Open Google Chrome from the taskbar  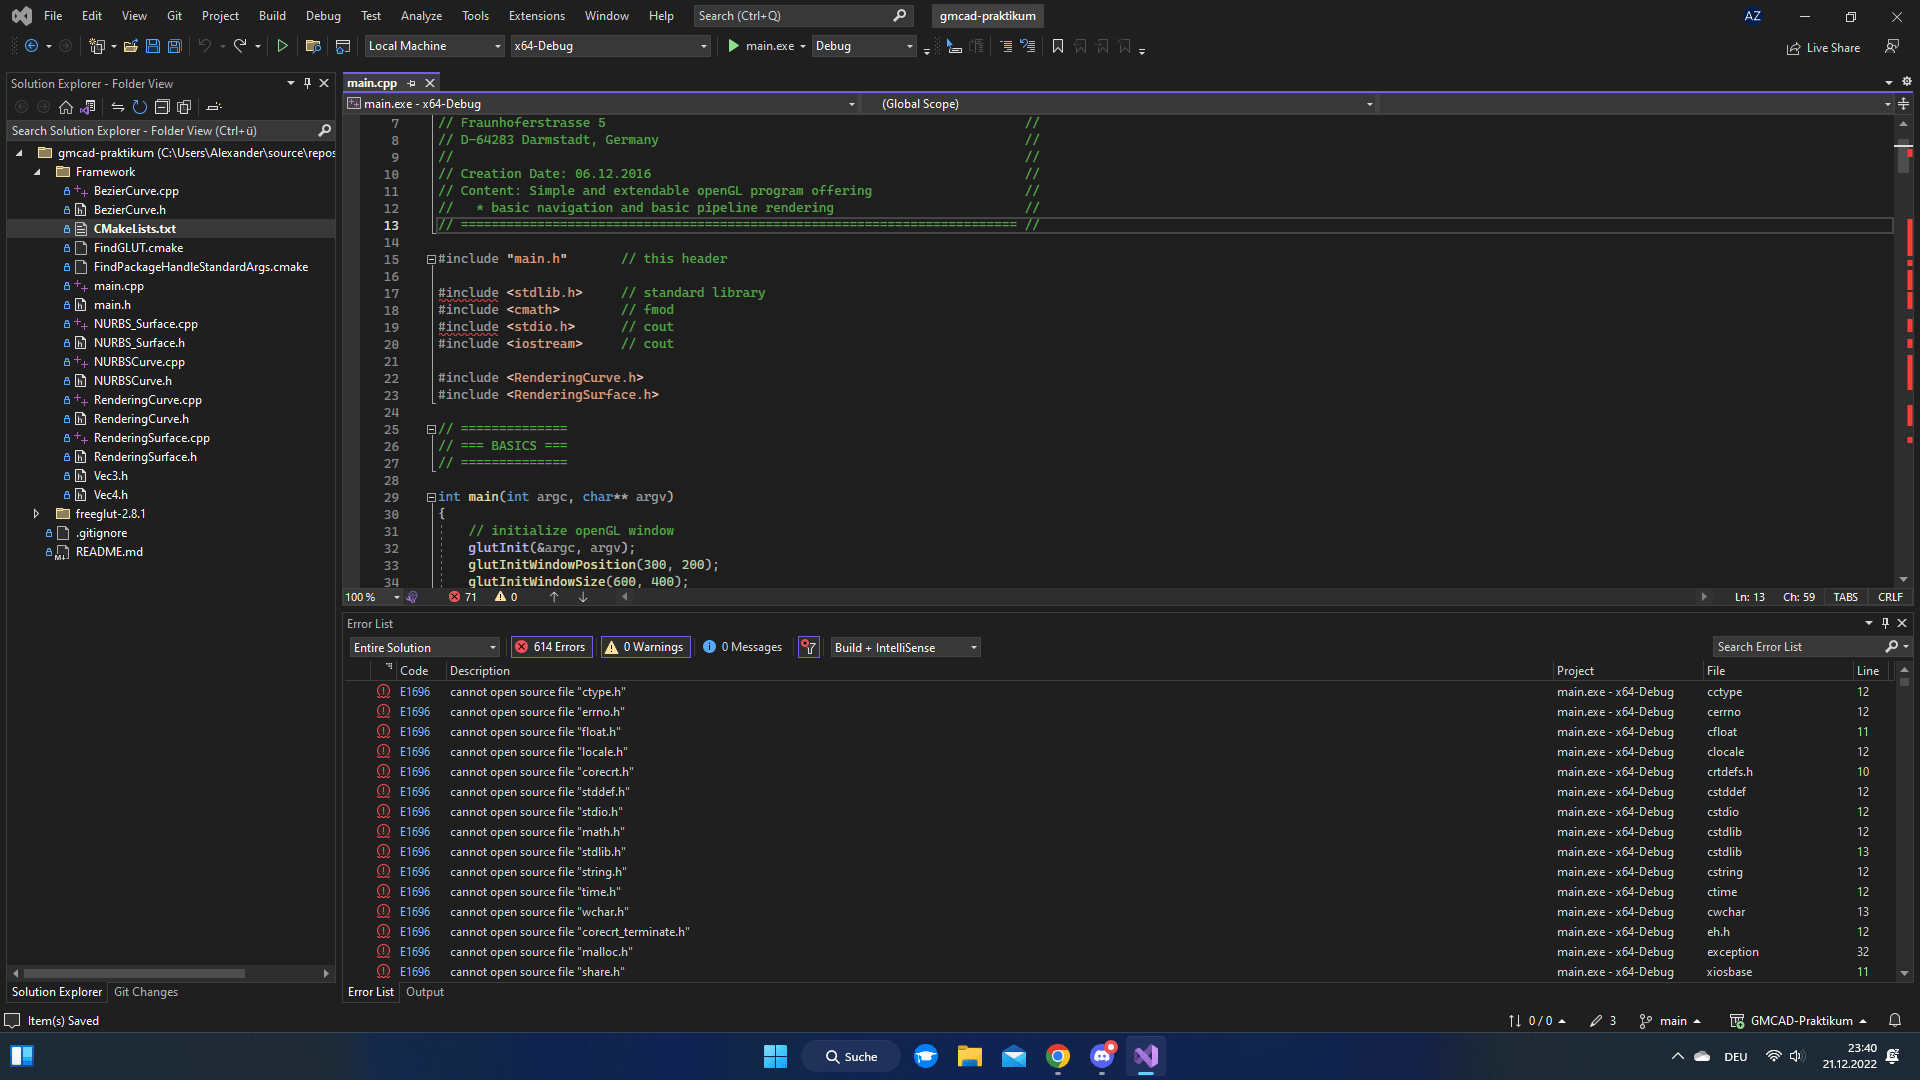click(1058, 1056)
